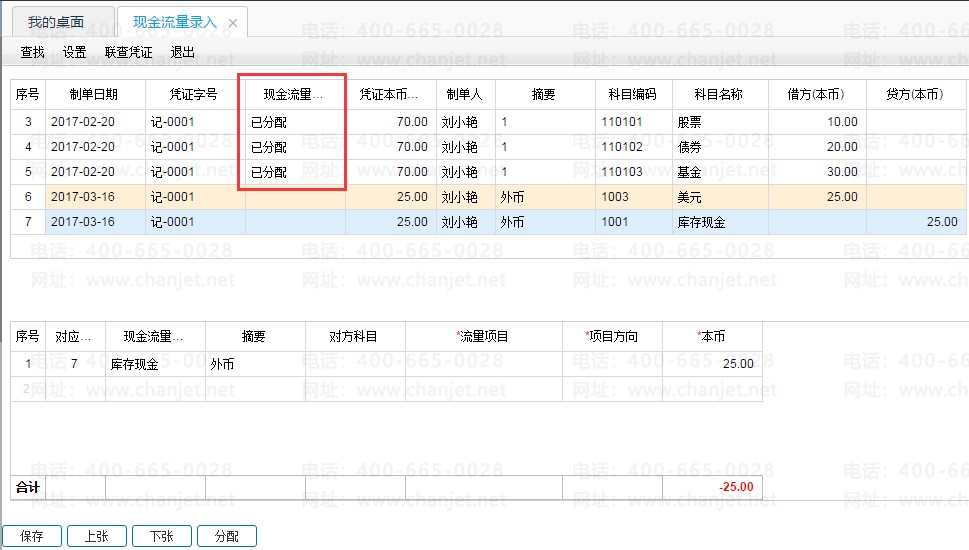Screen dimensions: 969x550
Task: Select the 现金流量录入 tab
Action: [x=174, y=22]
